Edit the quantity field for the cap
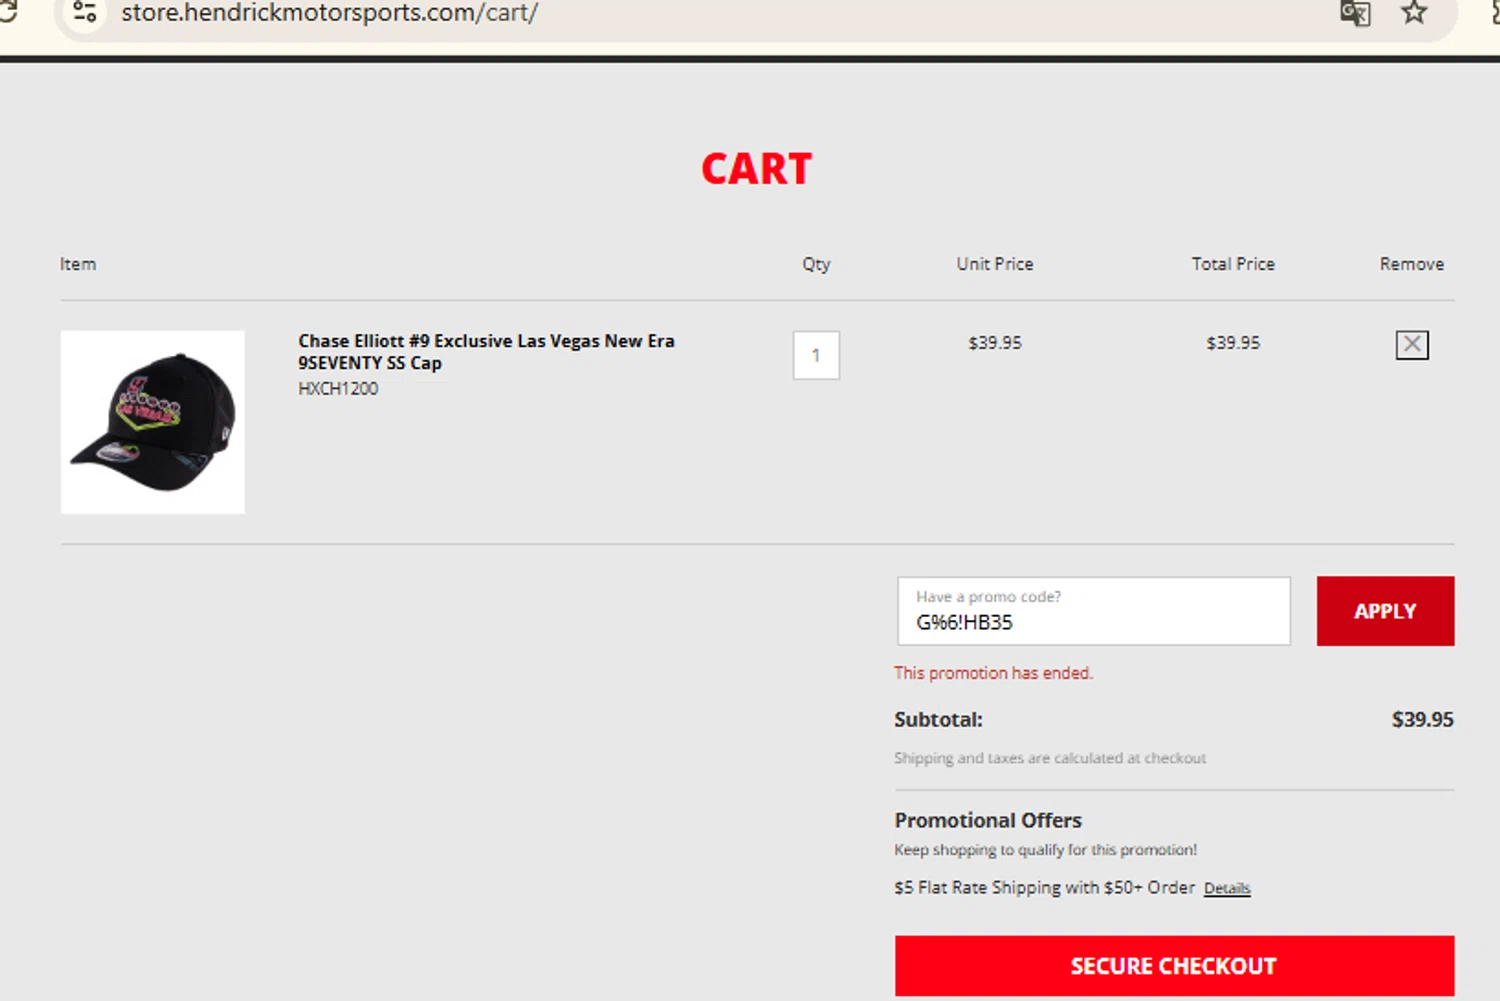The width and height of the screenshot is (1500, 1001). (x=816, y=355)
